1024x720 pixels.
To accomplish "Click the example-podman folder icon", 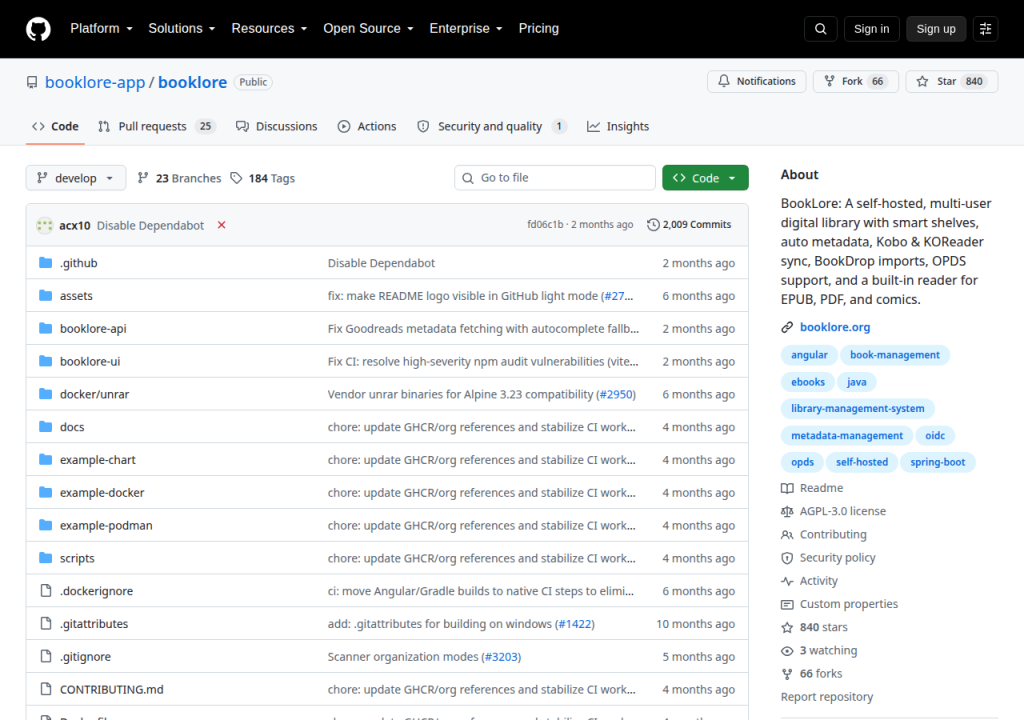I will 46,525.
